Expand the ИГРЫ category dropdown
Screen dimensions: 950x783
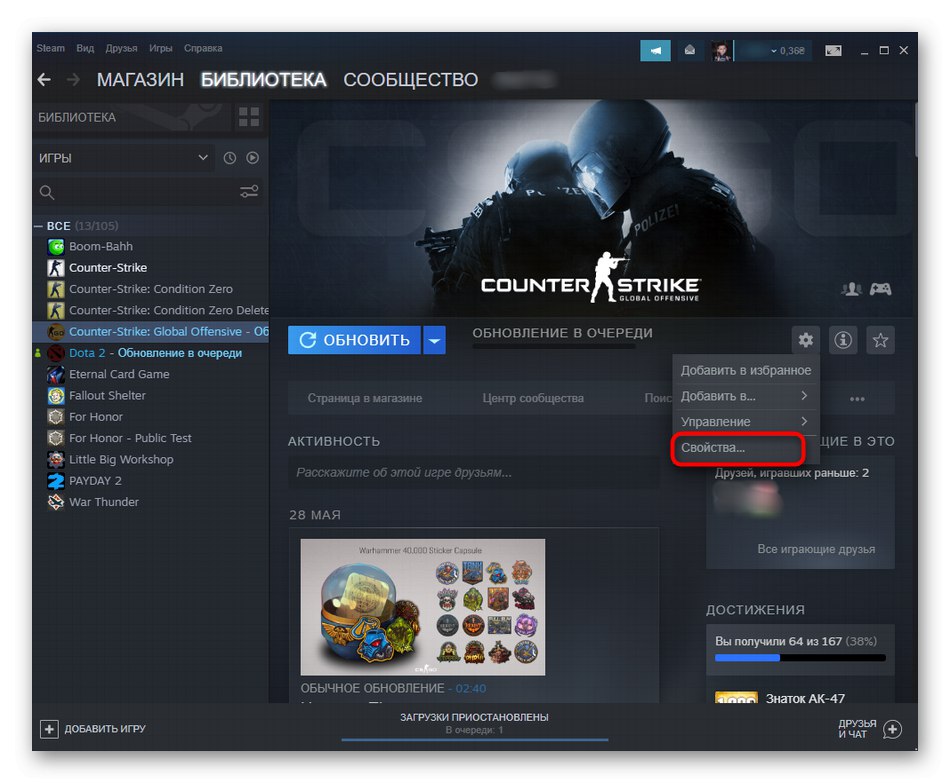pyautogui.click(x=203, y=158)
